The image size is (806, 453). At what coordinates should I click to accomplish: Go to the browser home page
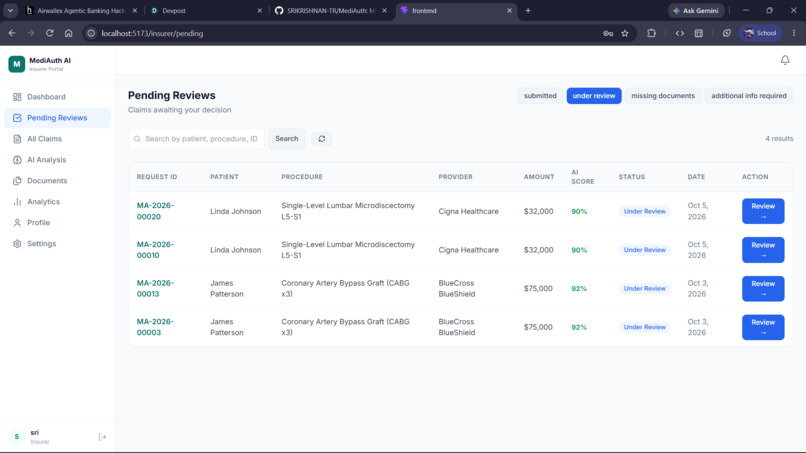(68, 33)
